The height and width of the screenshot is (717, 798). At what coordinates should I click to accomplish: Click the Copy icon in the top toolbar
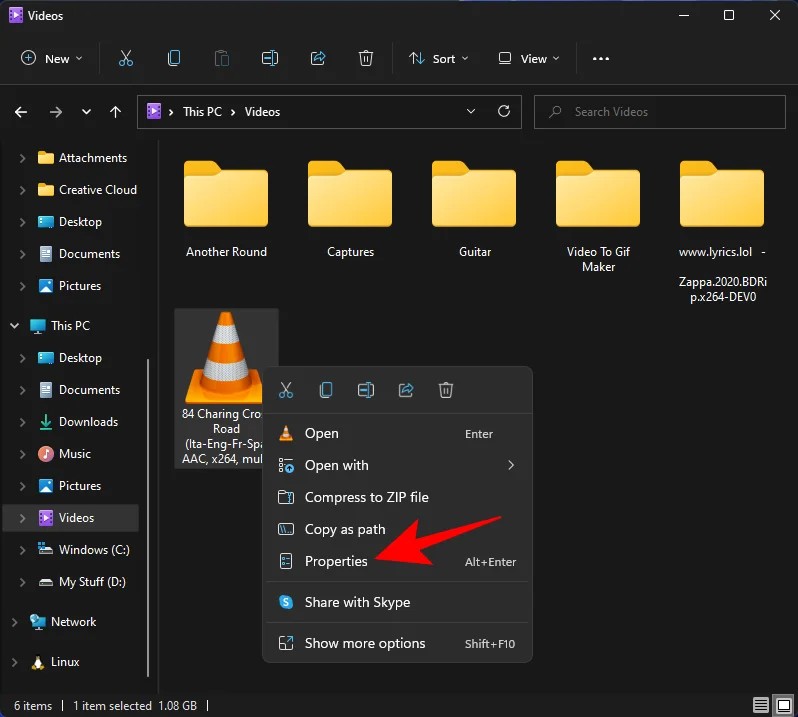[x=174, y=58]
